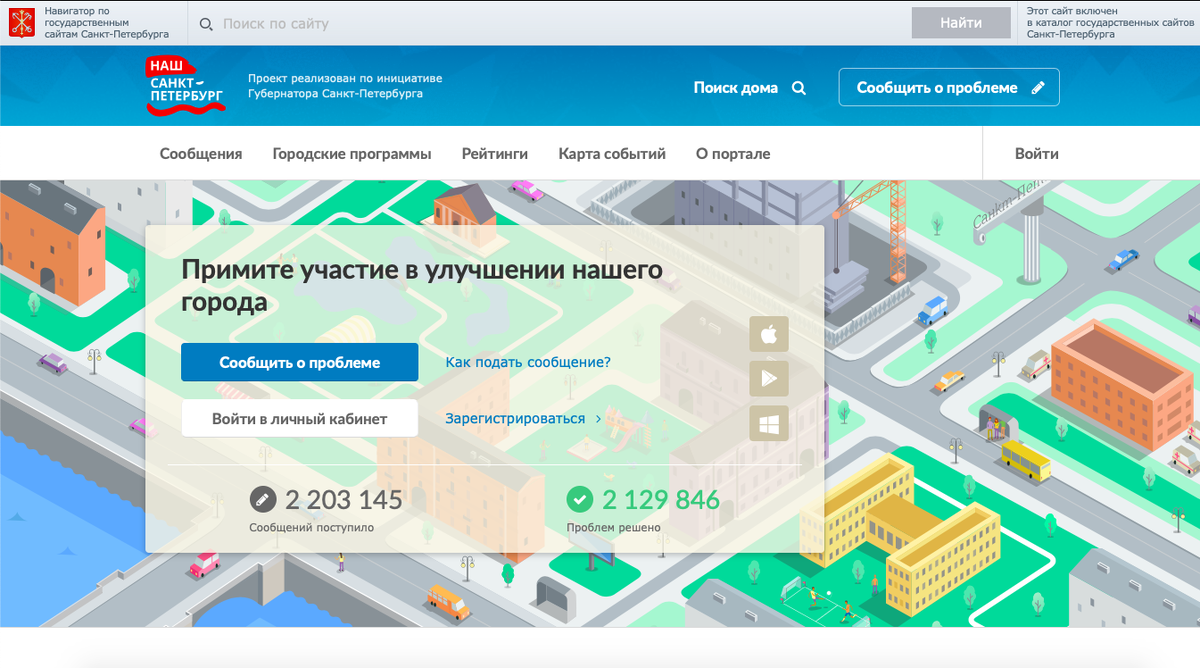Open the Рейтинги section

point(494,153)
